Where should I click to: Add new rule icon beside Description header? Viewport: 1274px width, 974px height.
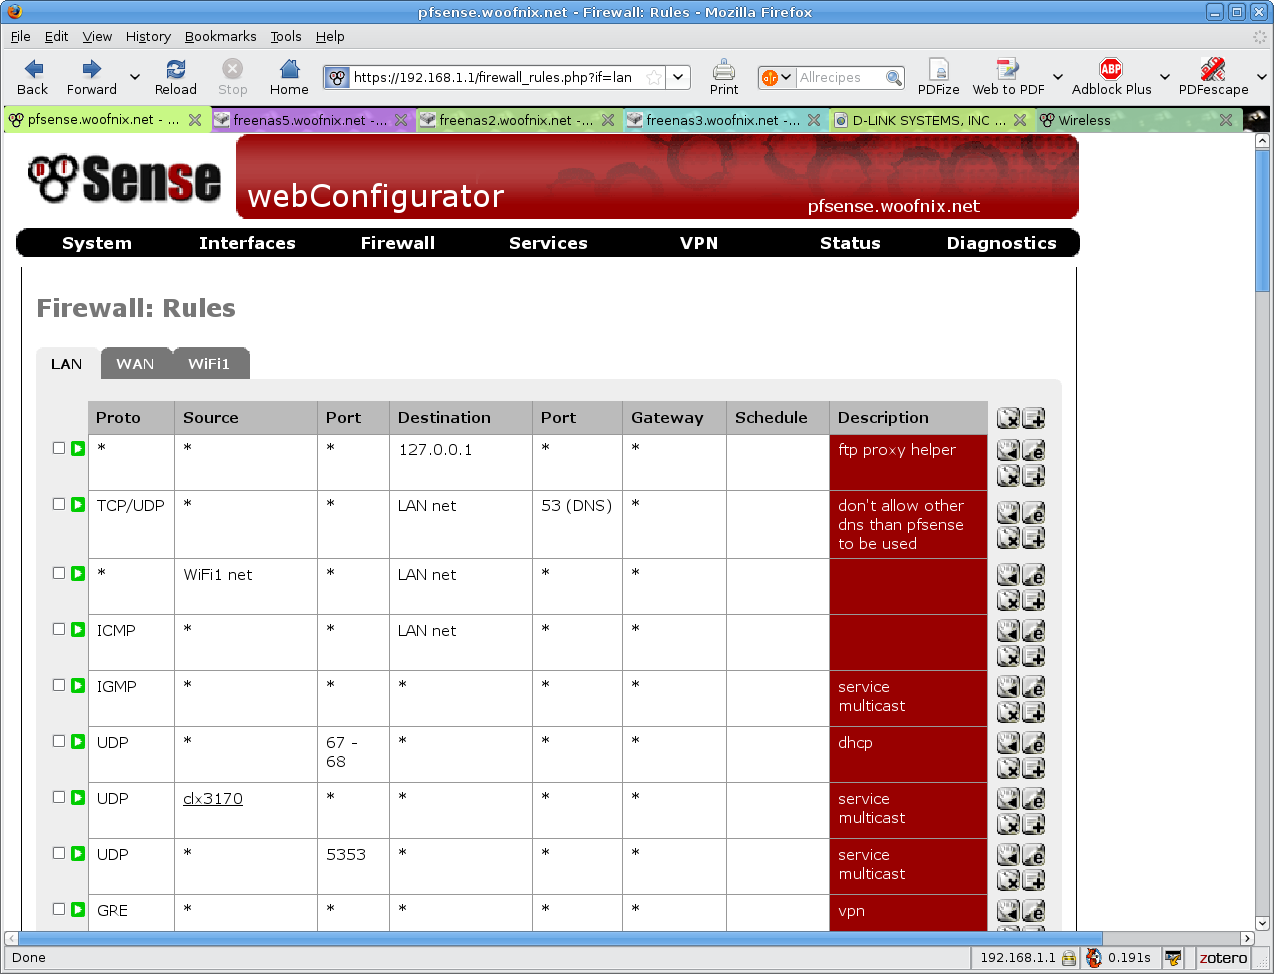tap(1033, 418)
